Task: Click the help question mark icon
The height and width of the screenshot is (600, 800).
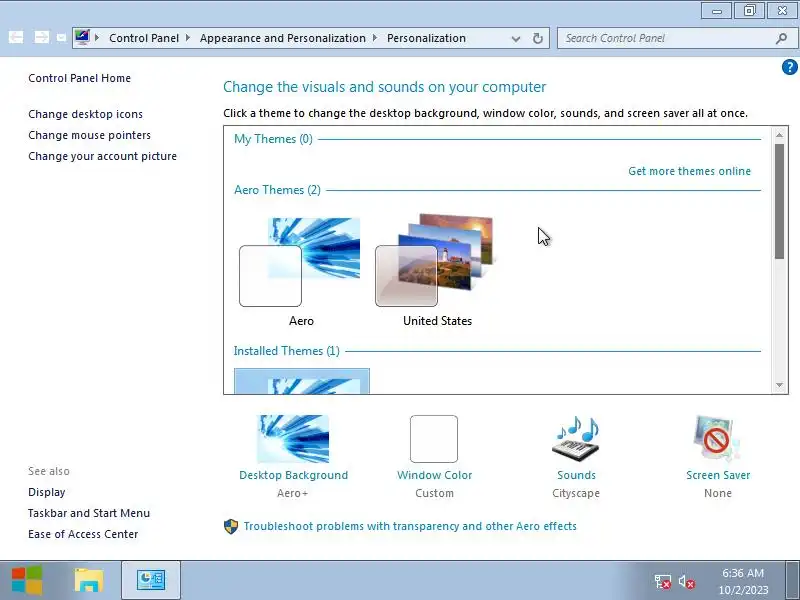Action: coord(789,67)
